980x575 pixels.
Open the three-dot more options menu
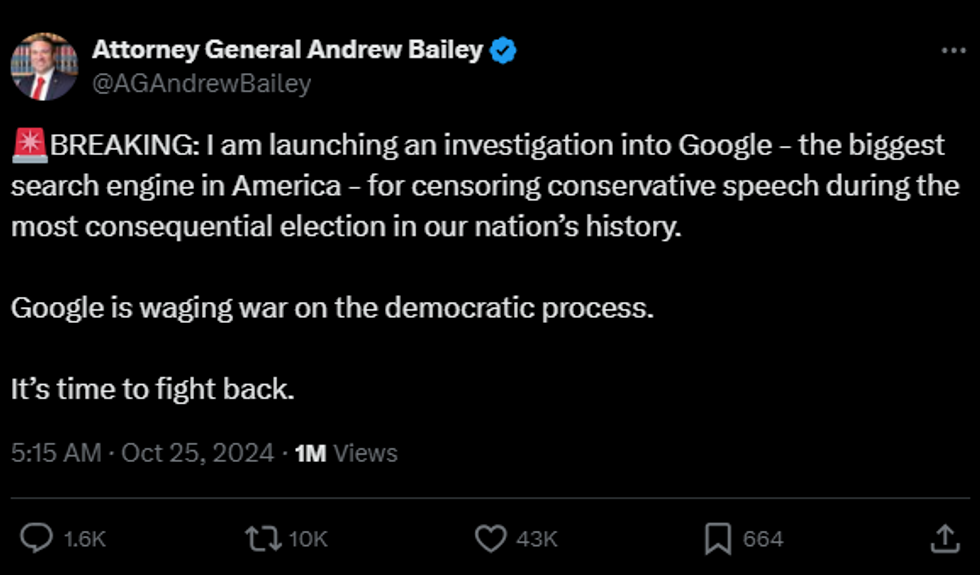tap(954, 50)
